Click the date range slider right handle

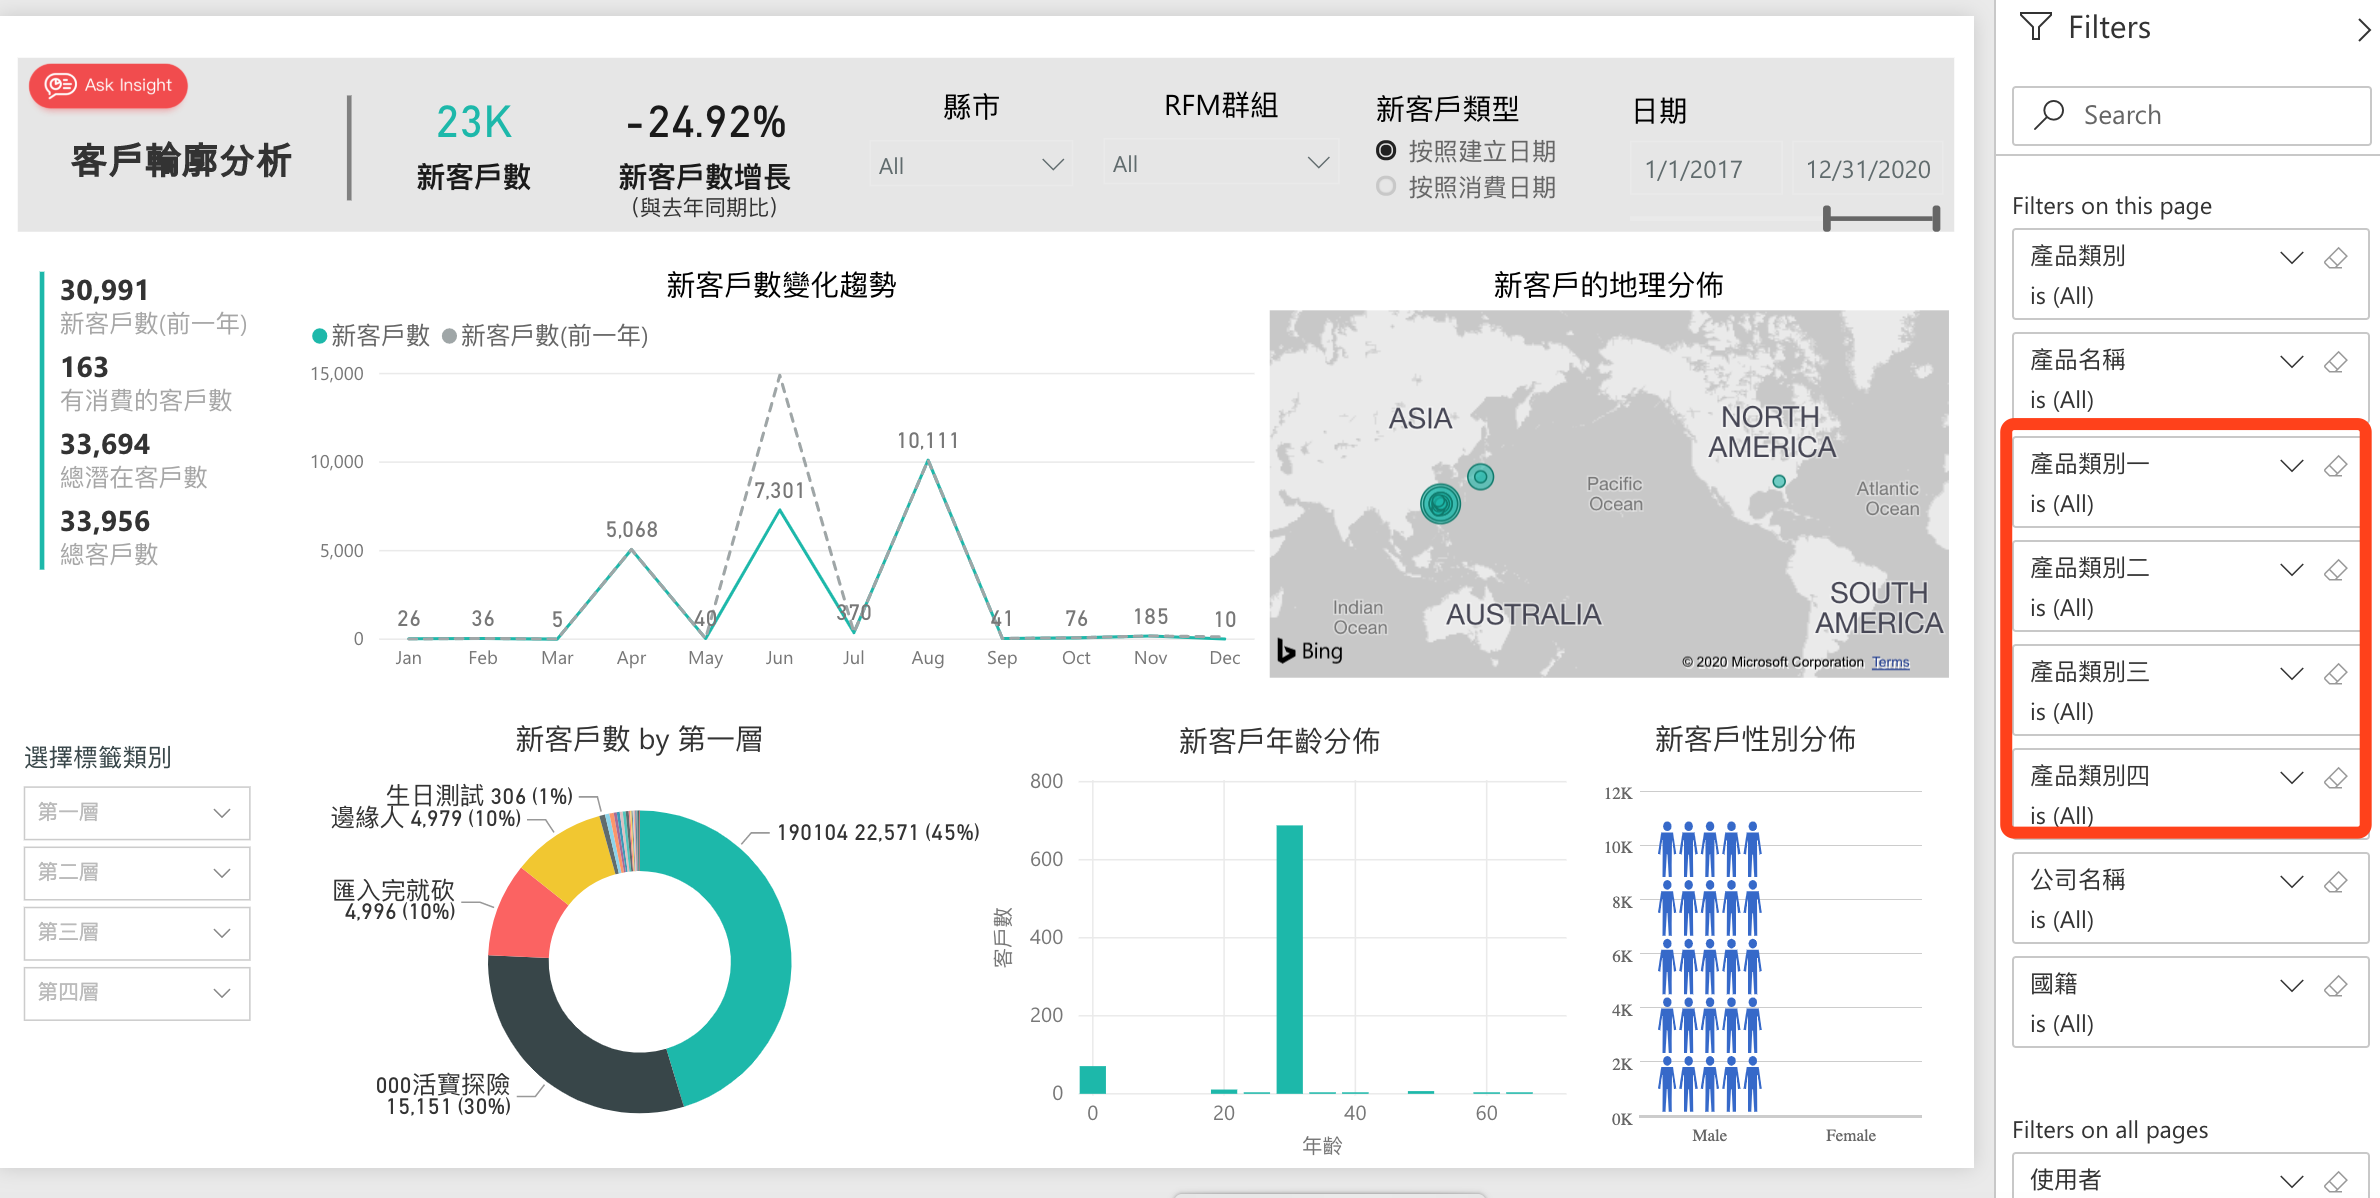tap(1936, 218)
